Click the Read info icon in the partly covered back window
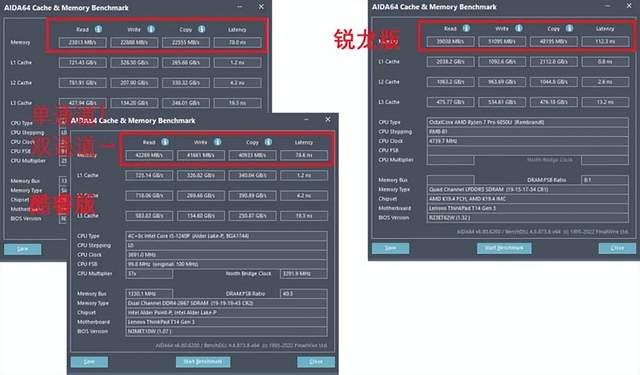This screenshot has height=375, width=640. point(98,29)
